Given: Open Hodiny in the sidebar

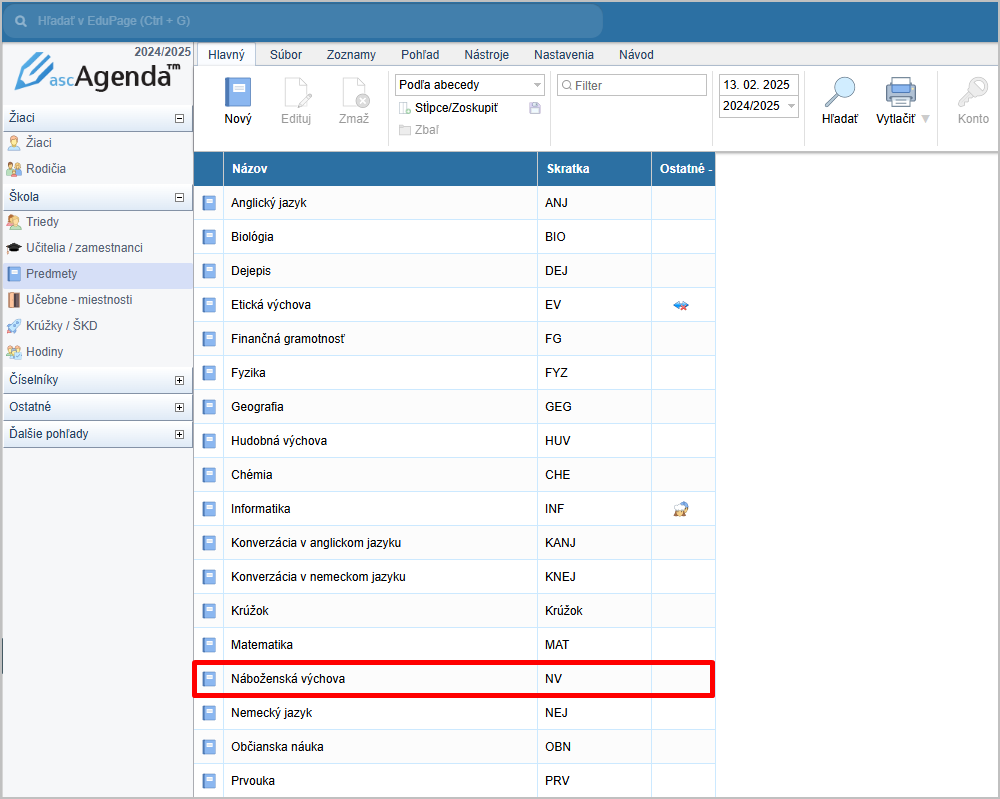Looking at the screenshot, I should pos(97,352).
